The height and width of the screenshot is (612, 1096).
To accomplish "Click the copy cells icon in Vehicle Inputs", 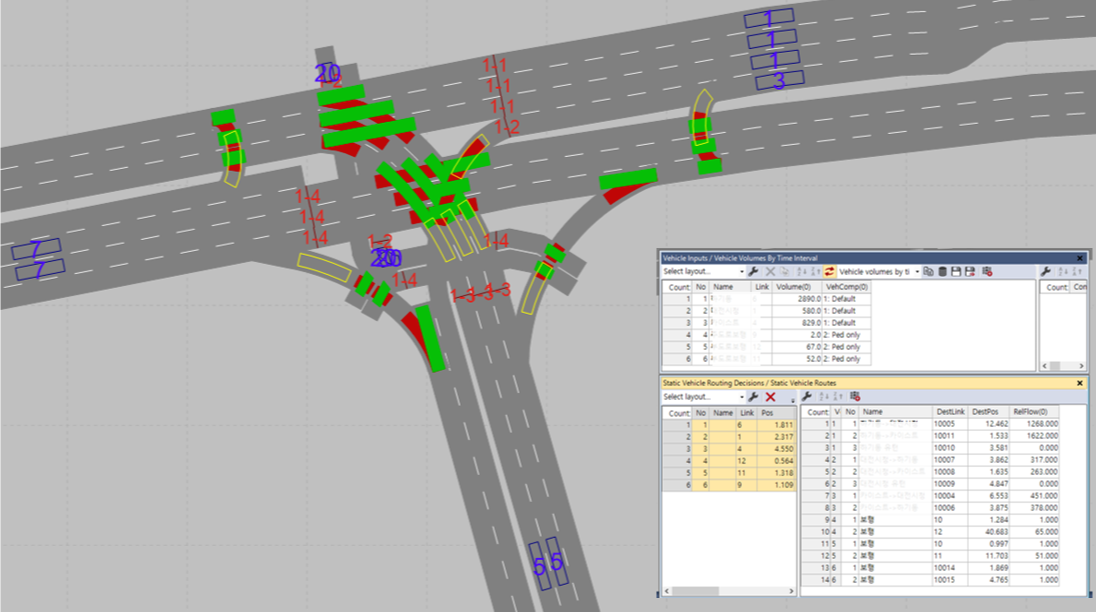I will click(928, 271).
